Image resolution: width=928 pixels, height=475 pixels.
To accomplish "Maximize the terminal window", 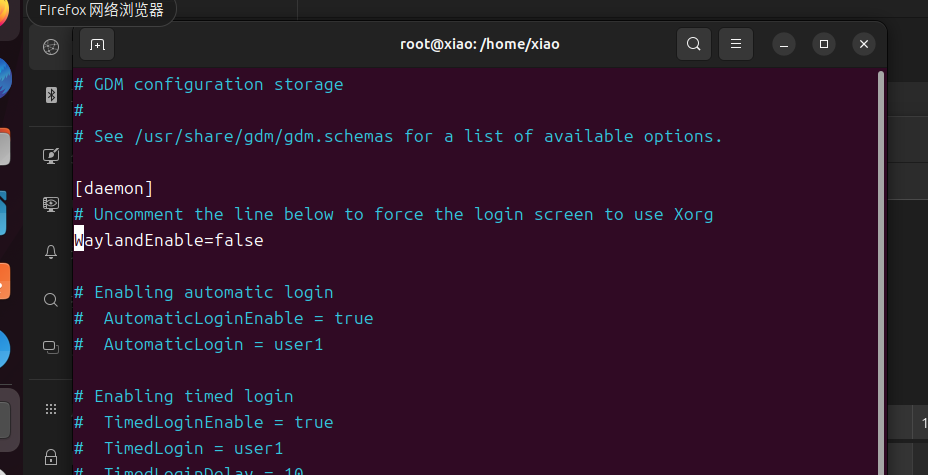I will point(823,44).
